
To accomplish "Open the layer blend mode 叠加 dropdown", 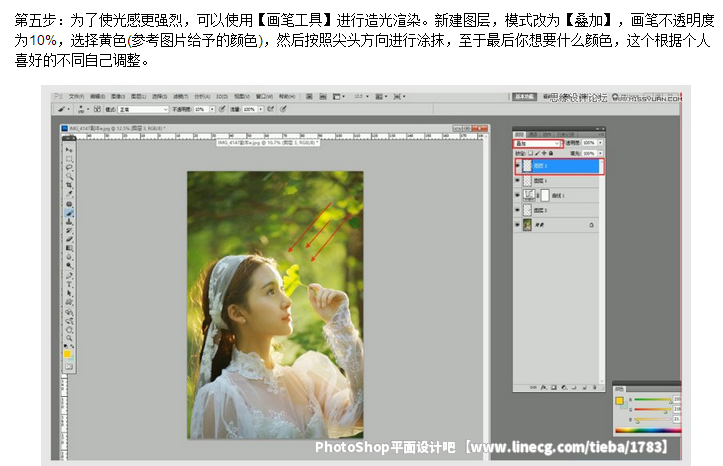I will 538,143.
